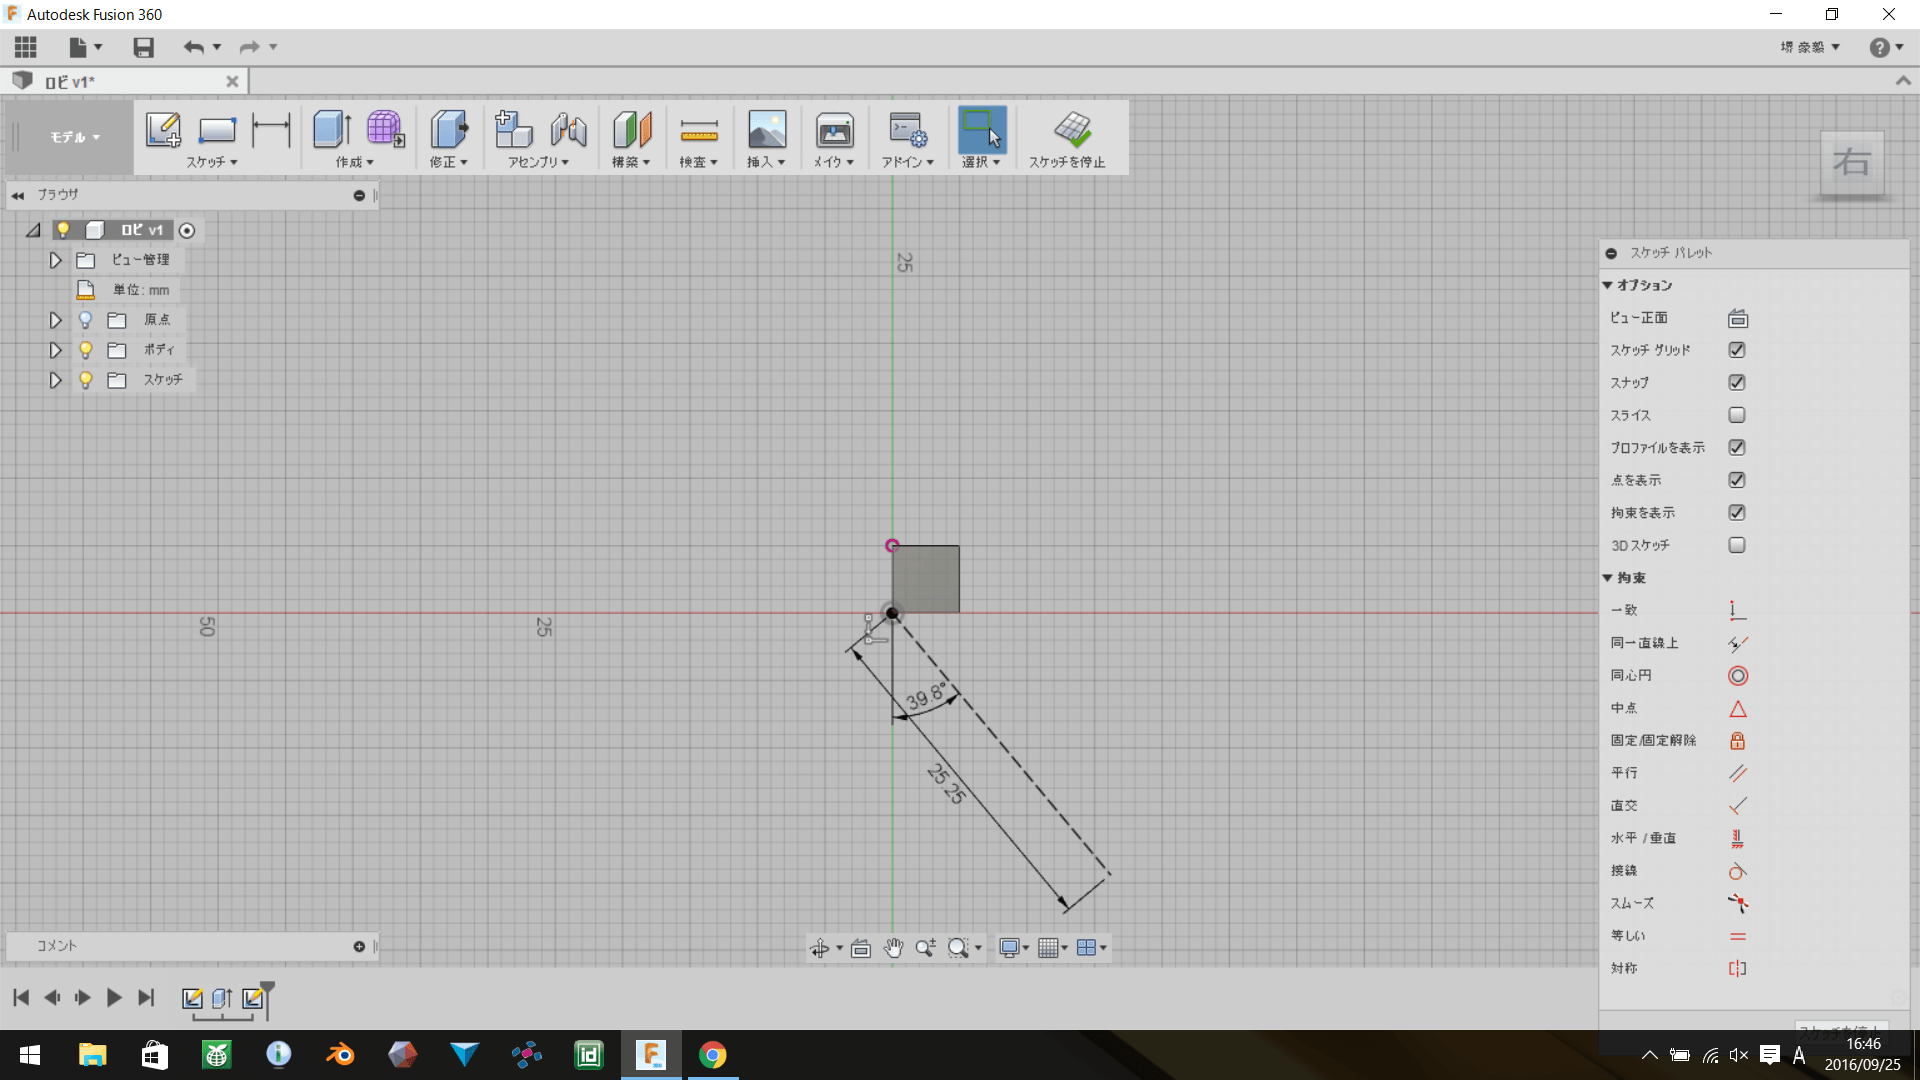
Task: Expand the view management folder
Action: pos(56,260)
